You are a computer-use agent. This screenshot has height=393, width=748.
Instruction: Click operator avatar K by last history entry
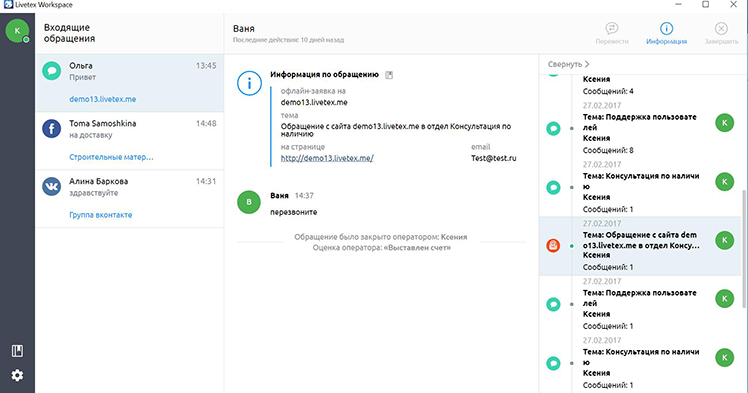[x=725, y=358]
